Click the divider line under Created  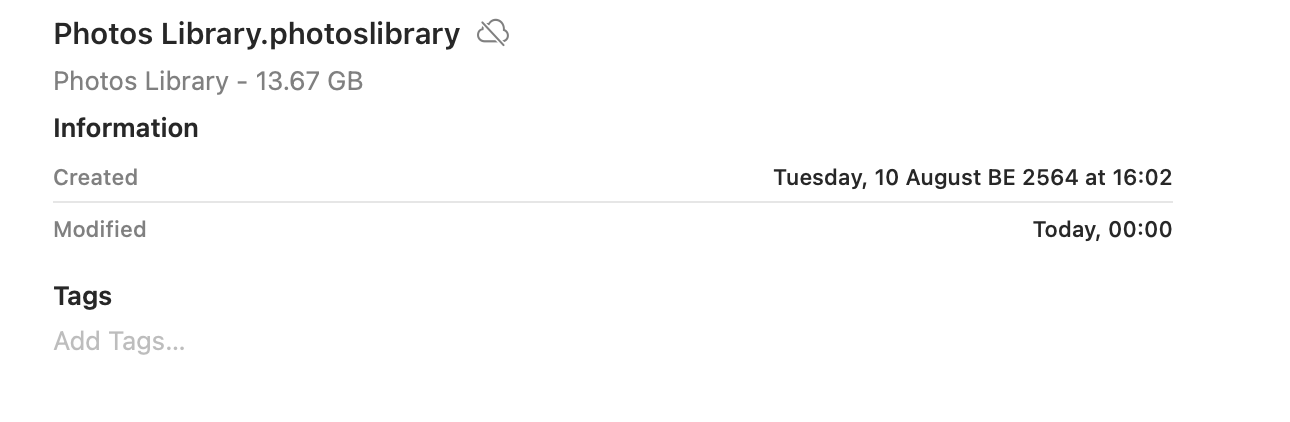coord(613,202)
